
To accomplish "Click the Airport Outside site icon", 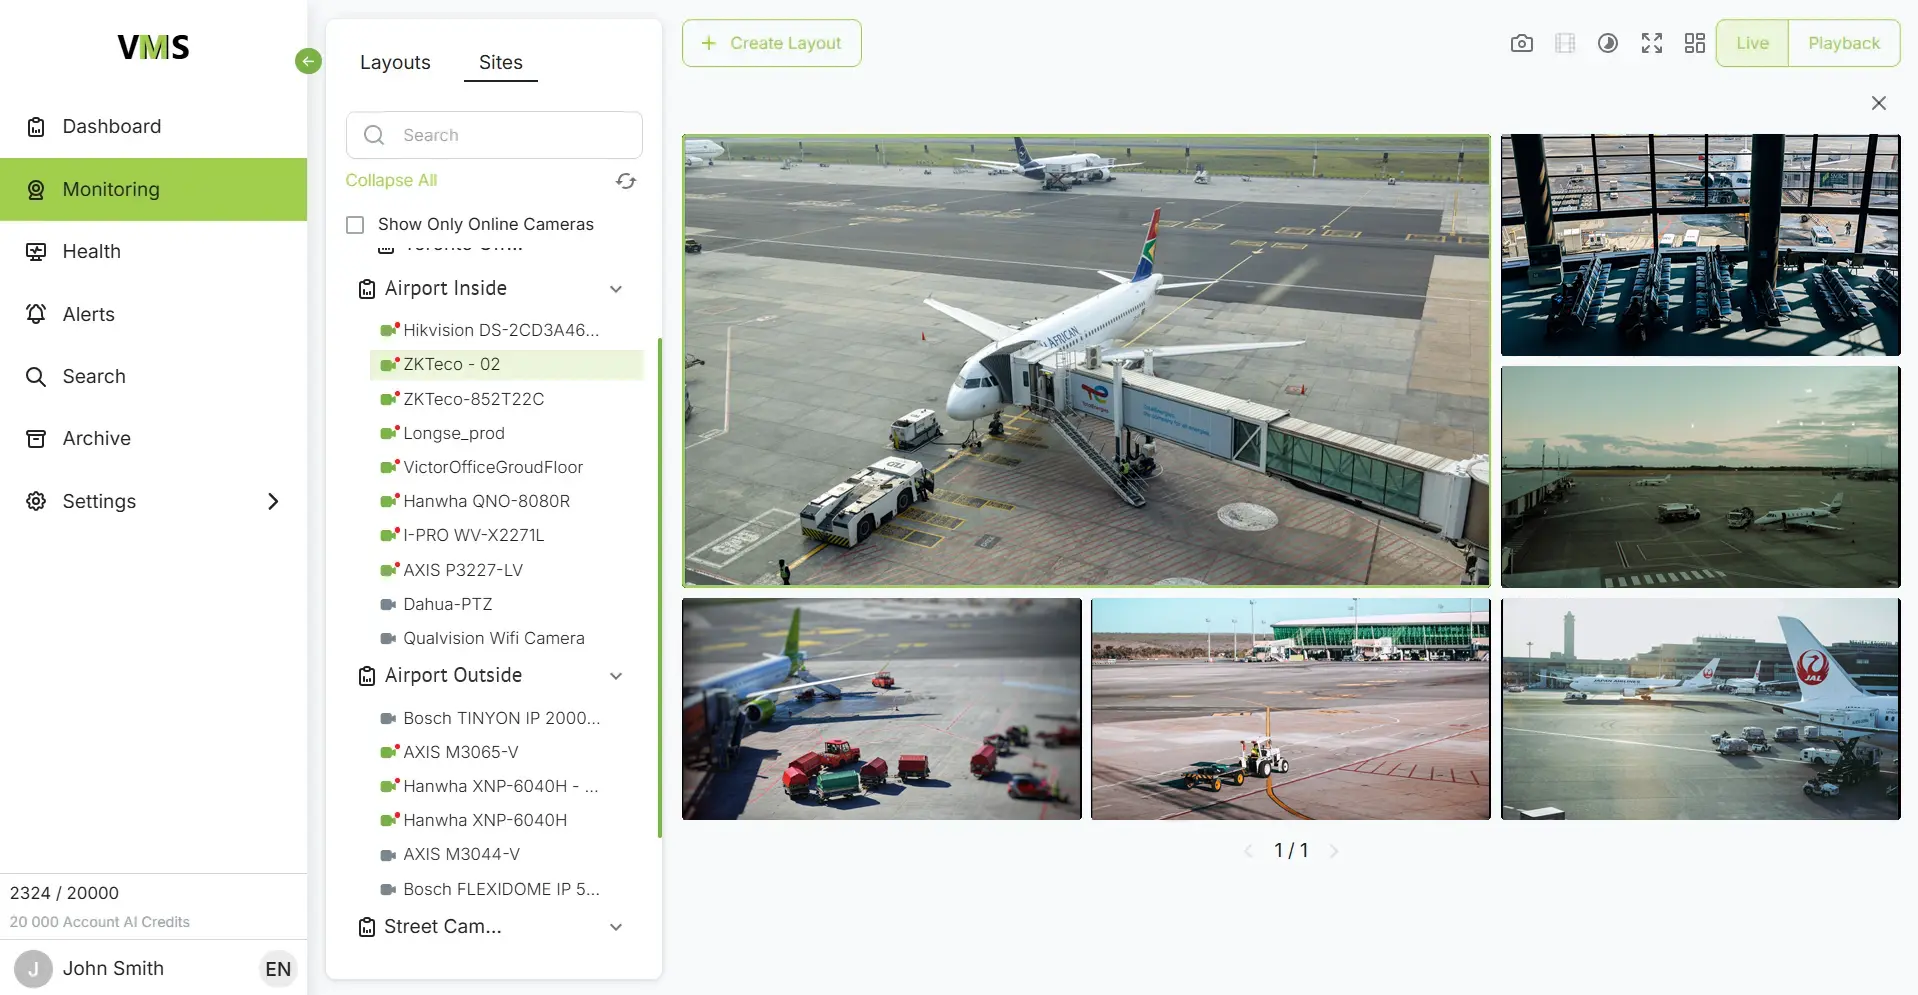I will point(367,677).
